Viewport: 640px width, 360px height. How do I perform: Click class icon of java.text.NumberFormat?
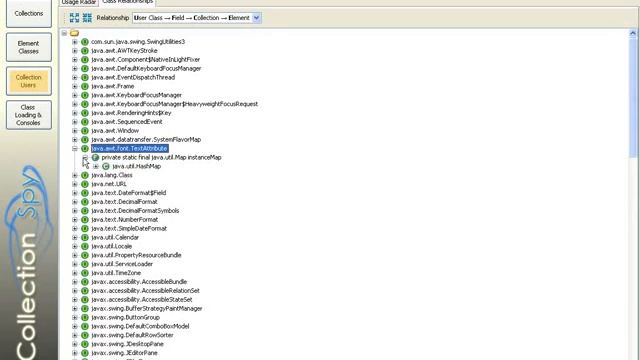point(85,220)
